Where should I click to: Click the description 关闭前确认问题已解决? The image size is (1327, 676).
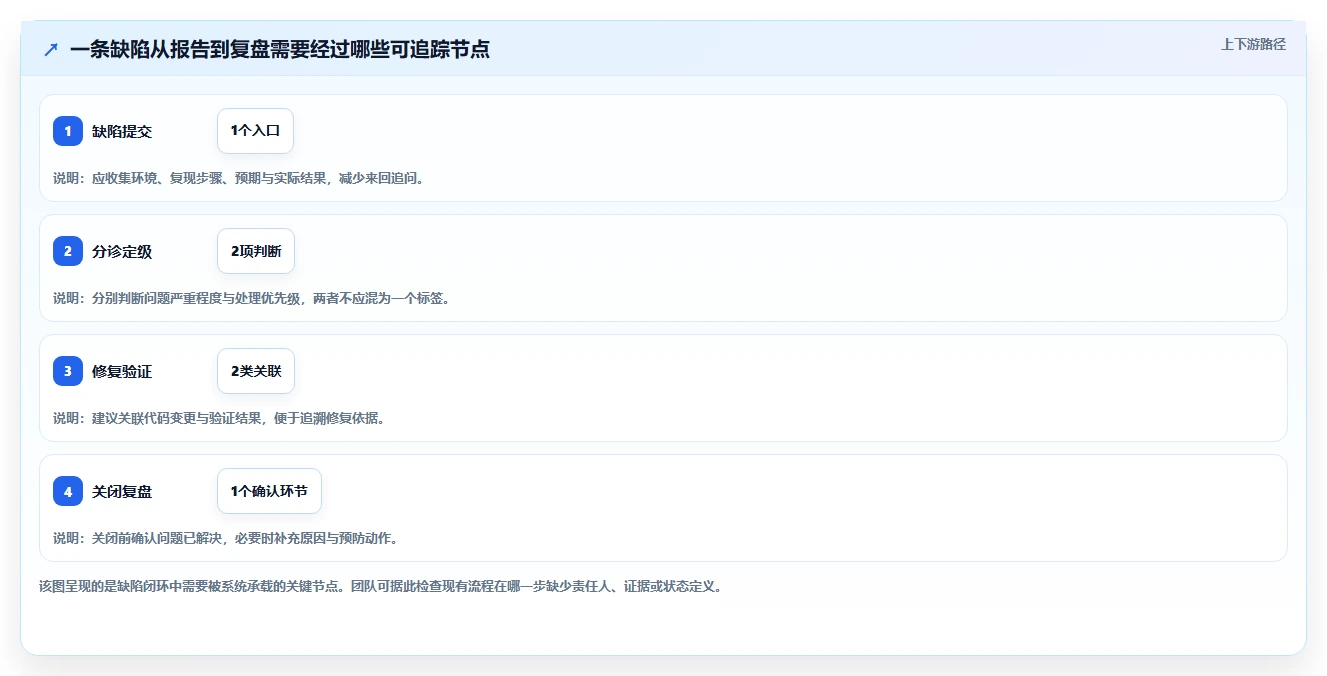(x=226, y=538)
